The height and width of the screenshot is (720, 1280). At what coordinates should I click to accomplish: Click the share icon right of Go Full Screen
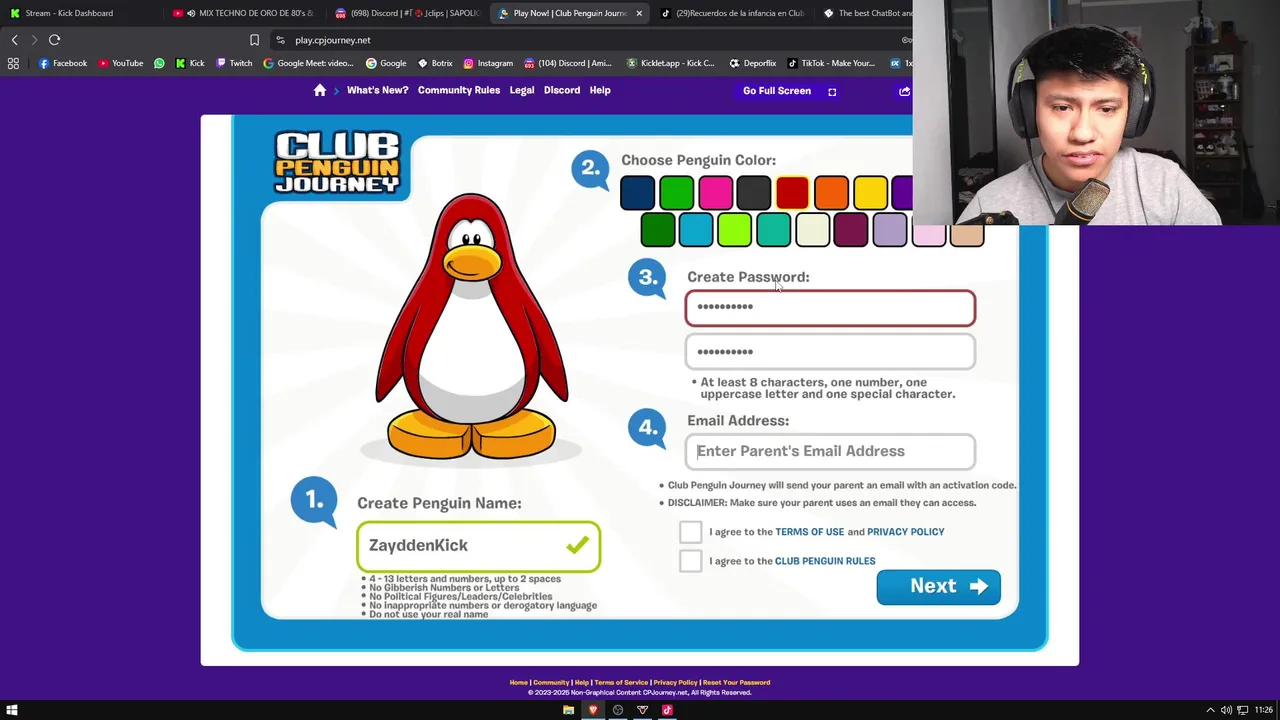[x=904, y=91]
